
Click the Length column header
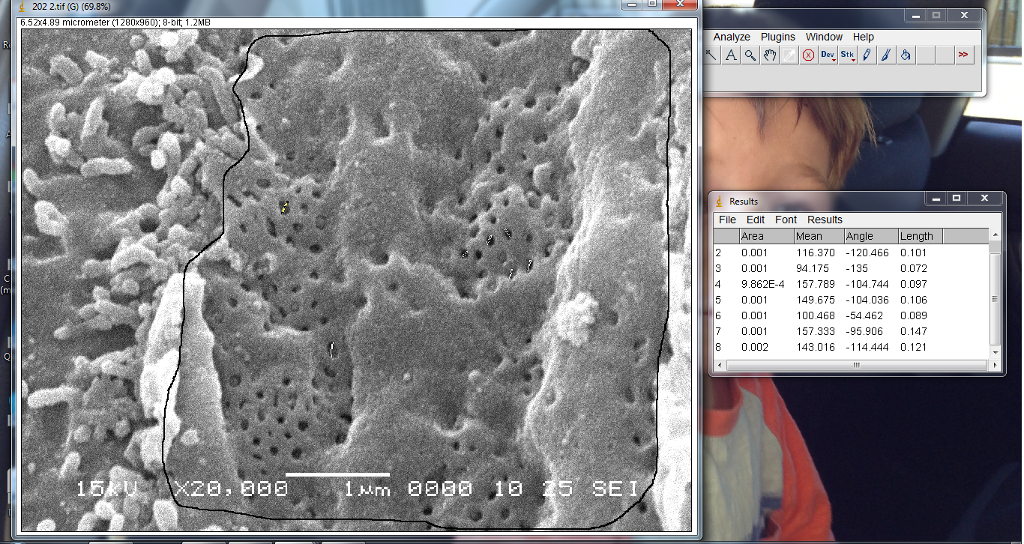(x=920, y=236)
